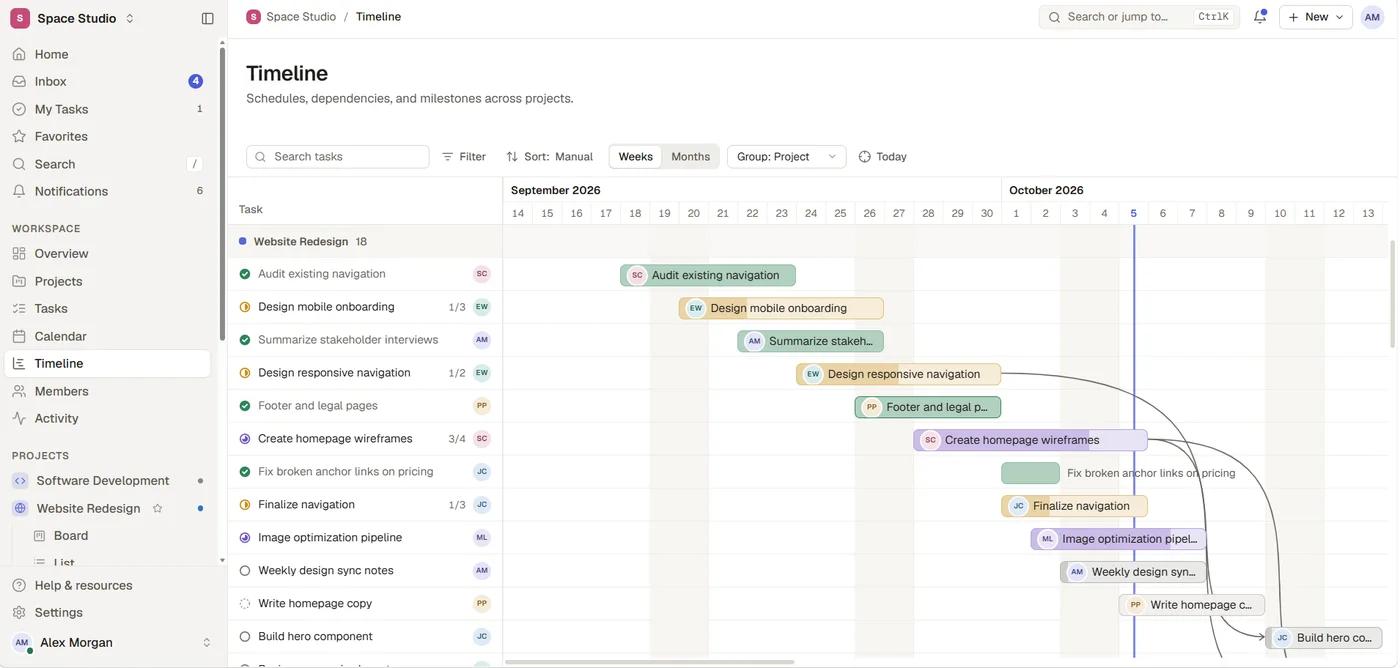Toggle status of Weekly design sync notes

click(245, 571)
